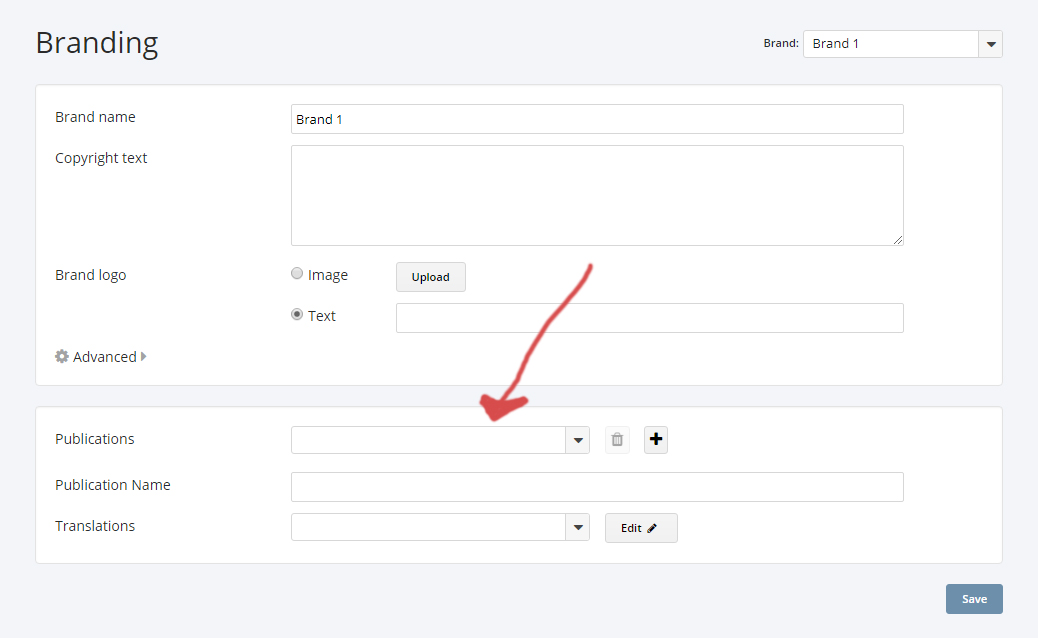The image size is (1038, 638).
Task: Click the gear icon beside Advanced
Action: (x=62, y=357)
